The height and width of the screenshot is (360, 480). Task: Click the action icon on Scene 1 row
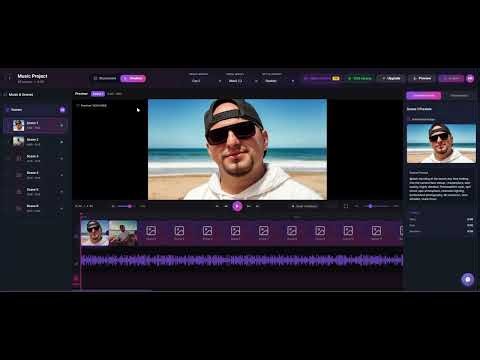[x=61, y=125]
